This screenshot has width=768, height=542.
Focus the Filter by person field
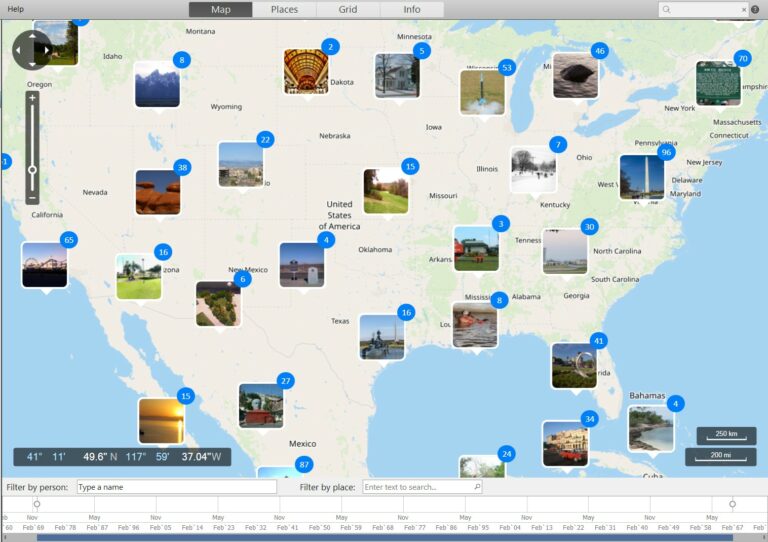tap(176, 487)
